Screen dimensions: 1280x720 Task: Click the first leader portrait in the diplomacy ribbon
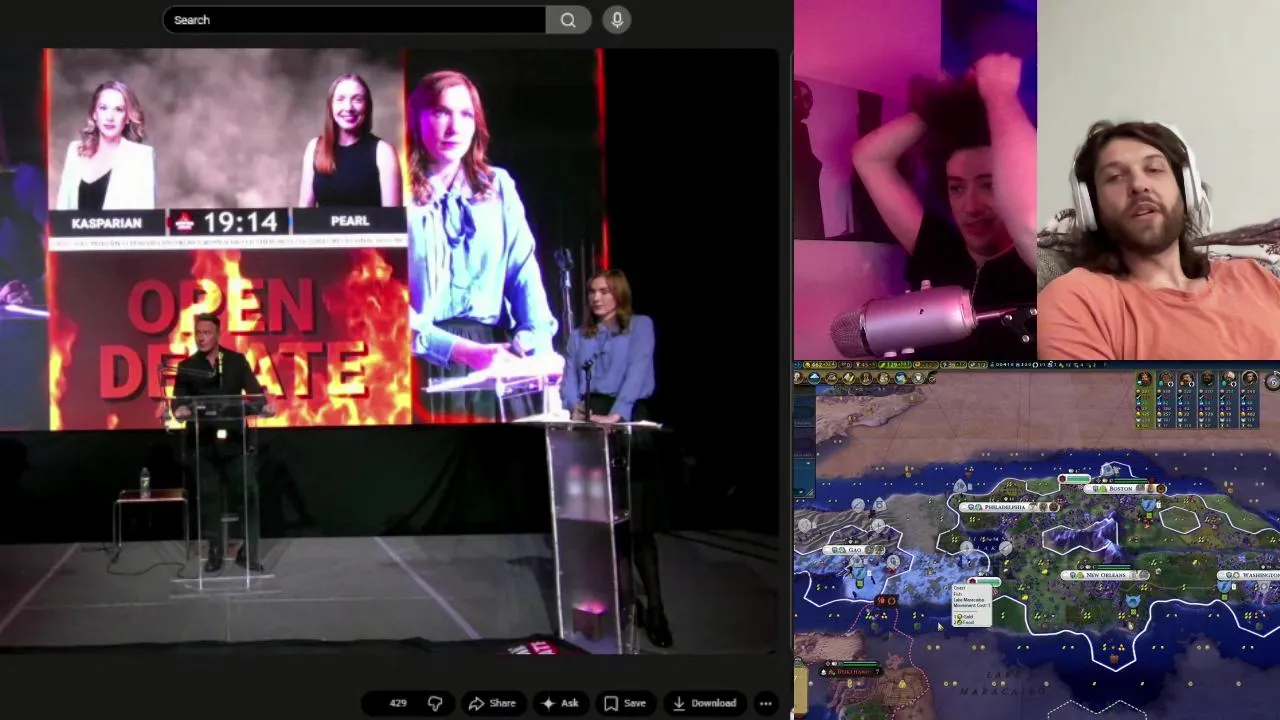coord(1144,380)
